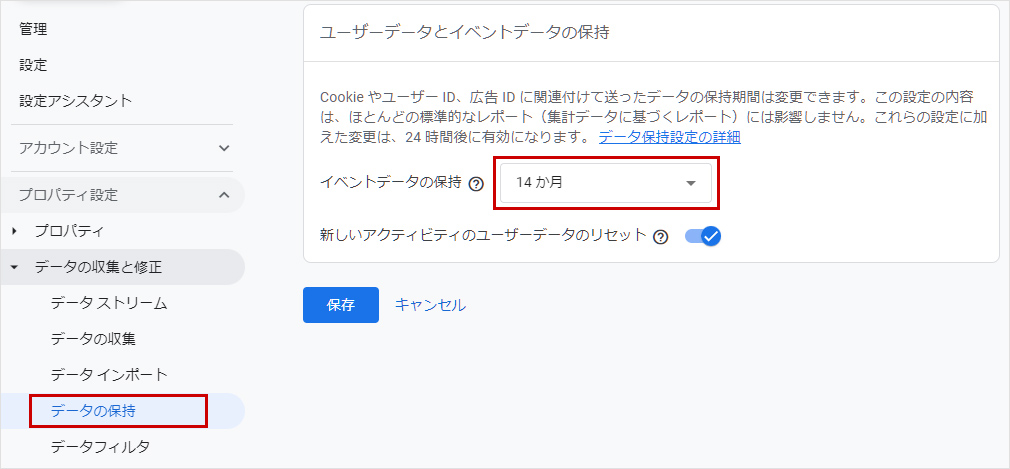1010x469 pixels.
Task: Click the キャンセル button
Action: 430,305
